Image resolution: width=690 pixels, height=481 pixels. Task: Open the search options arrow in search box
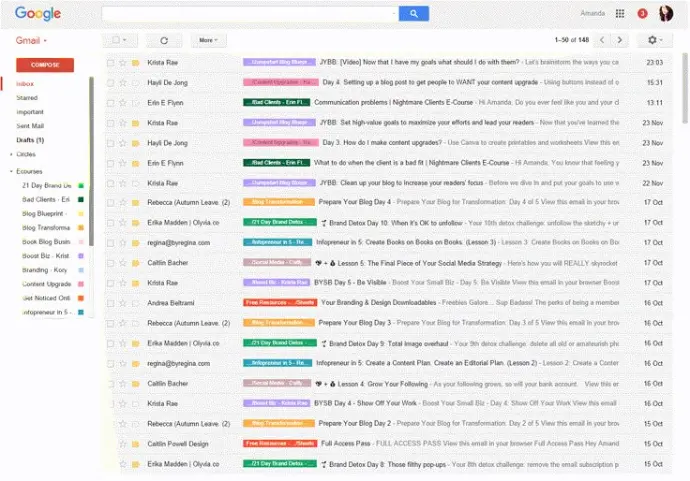coord(393,14)
